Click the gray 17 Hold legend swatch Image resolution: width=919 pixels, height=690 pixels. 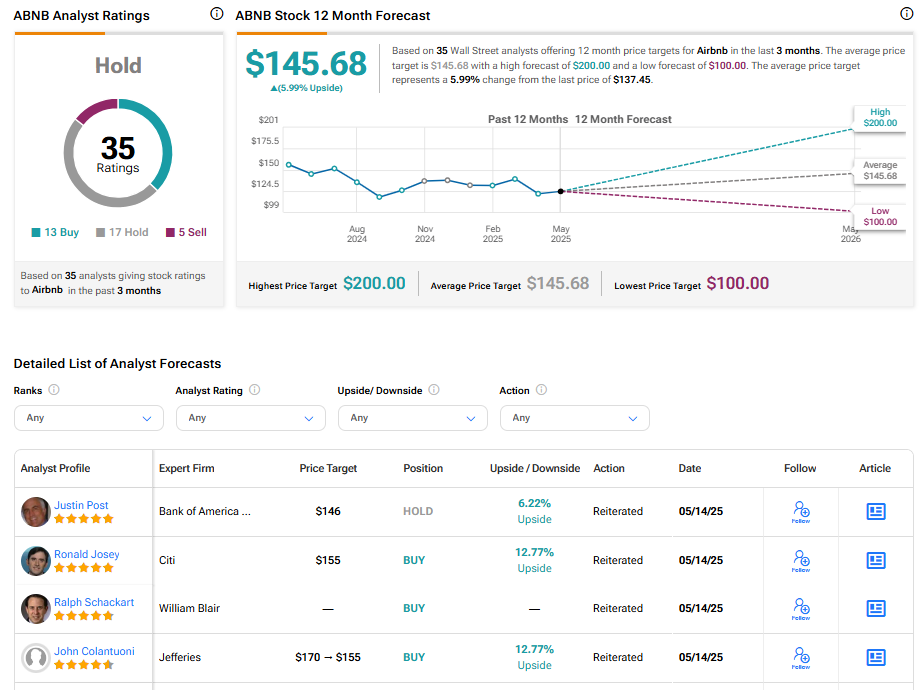(x=100, y=233)
